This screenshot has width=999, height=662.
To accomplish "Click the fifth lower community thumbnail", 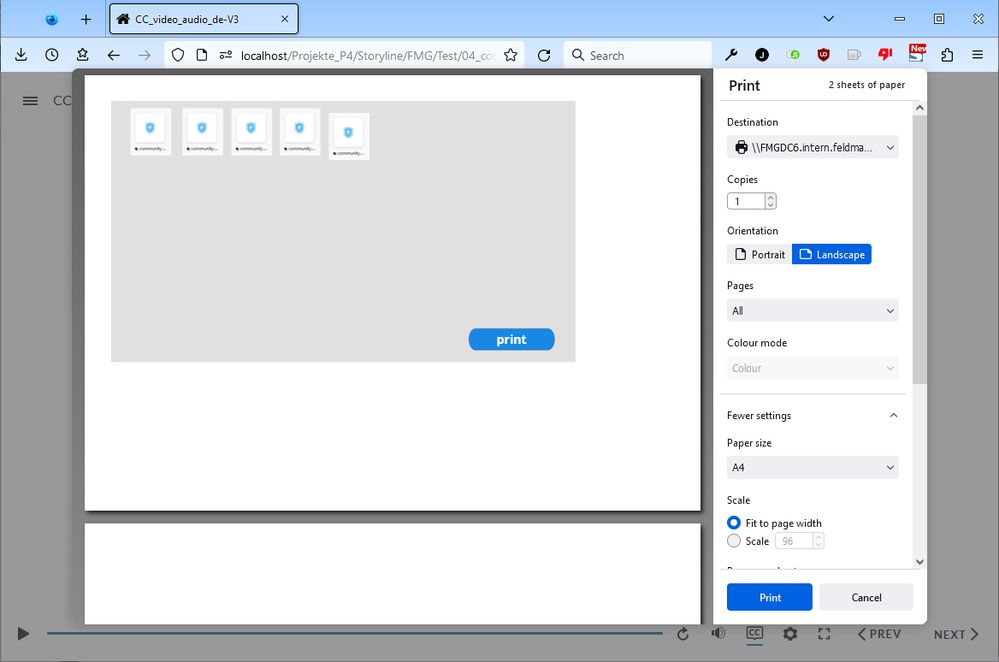I will [x=349, y=136].
